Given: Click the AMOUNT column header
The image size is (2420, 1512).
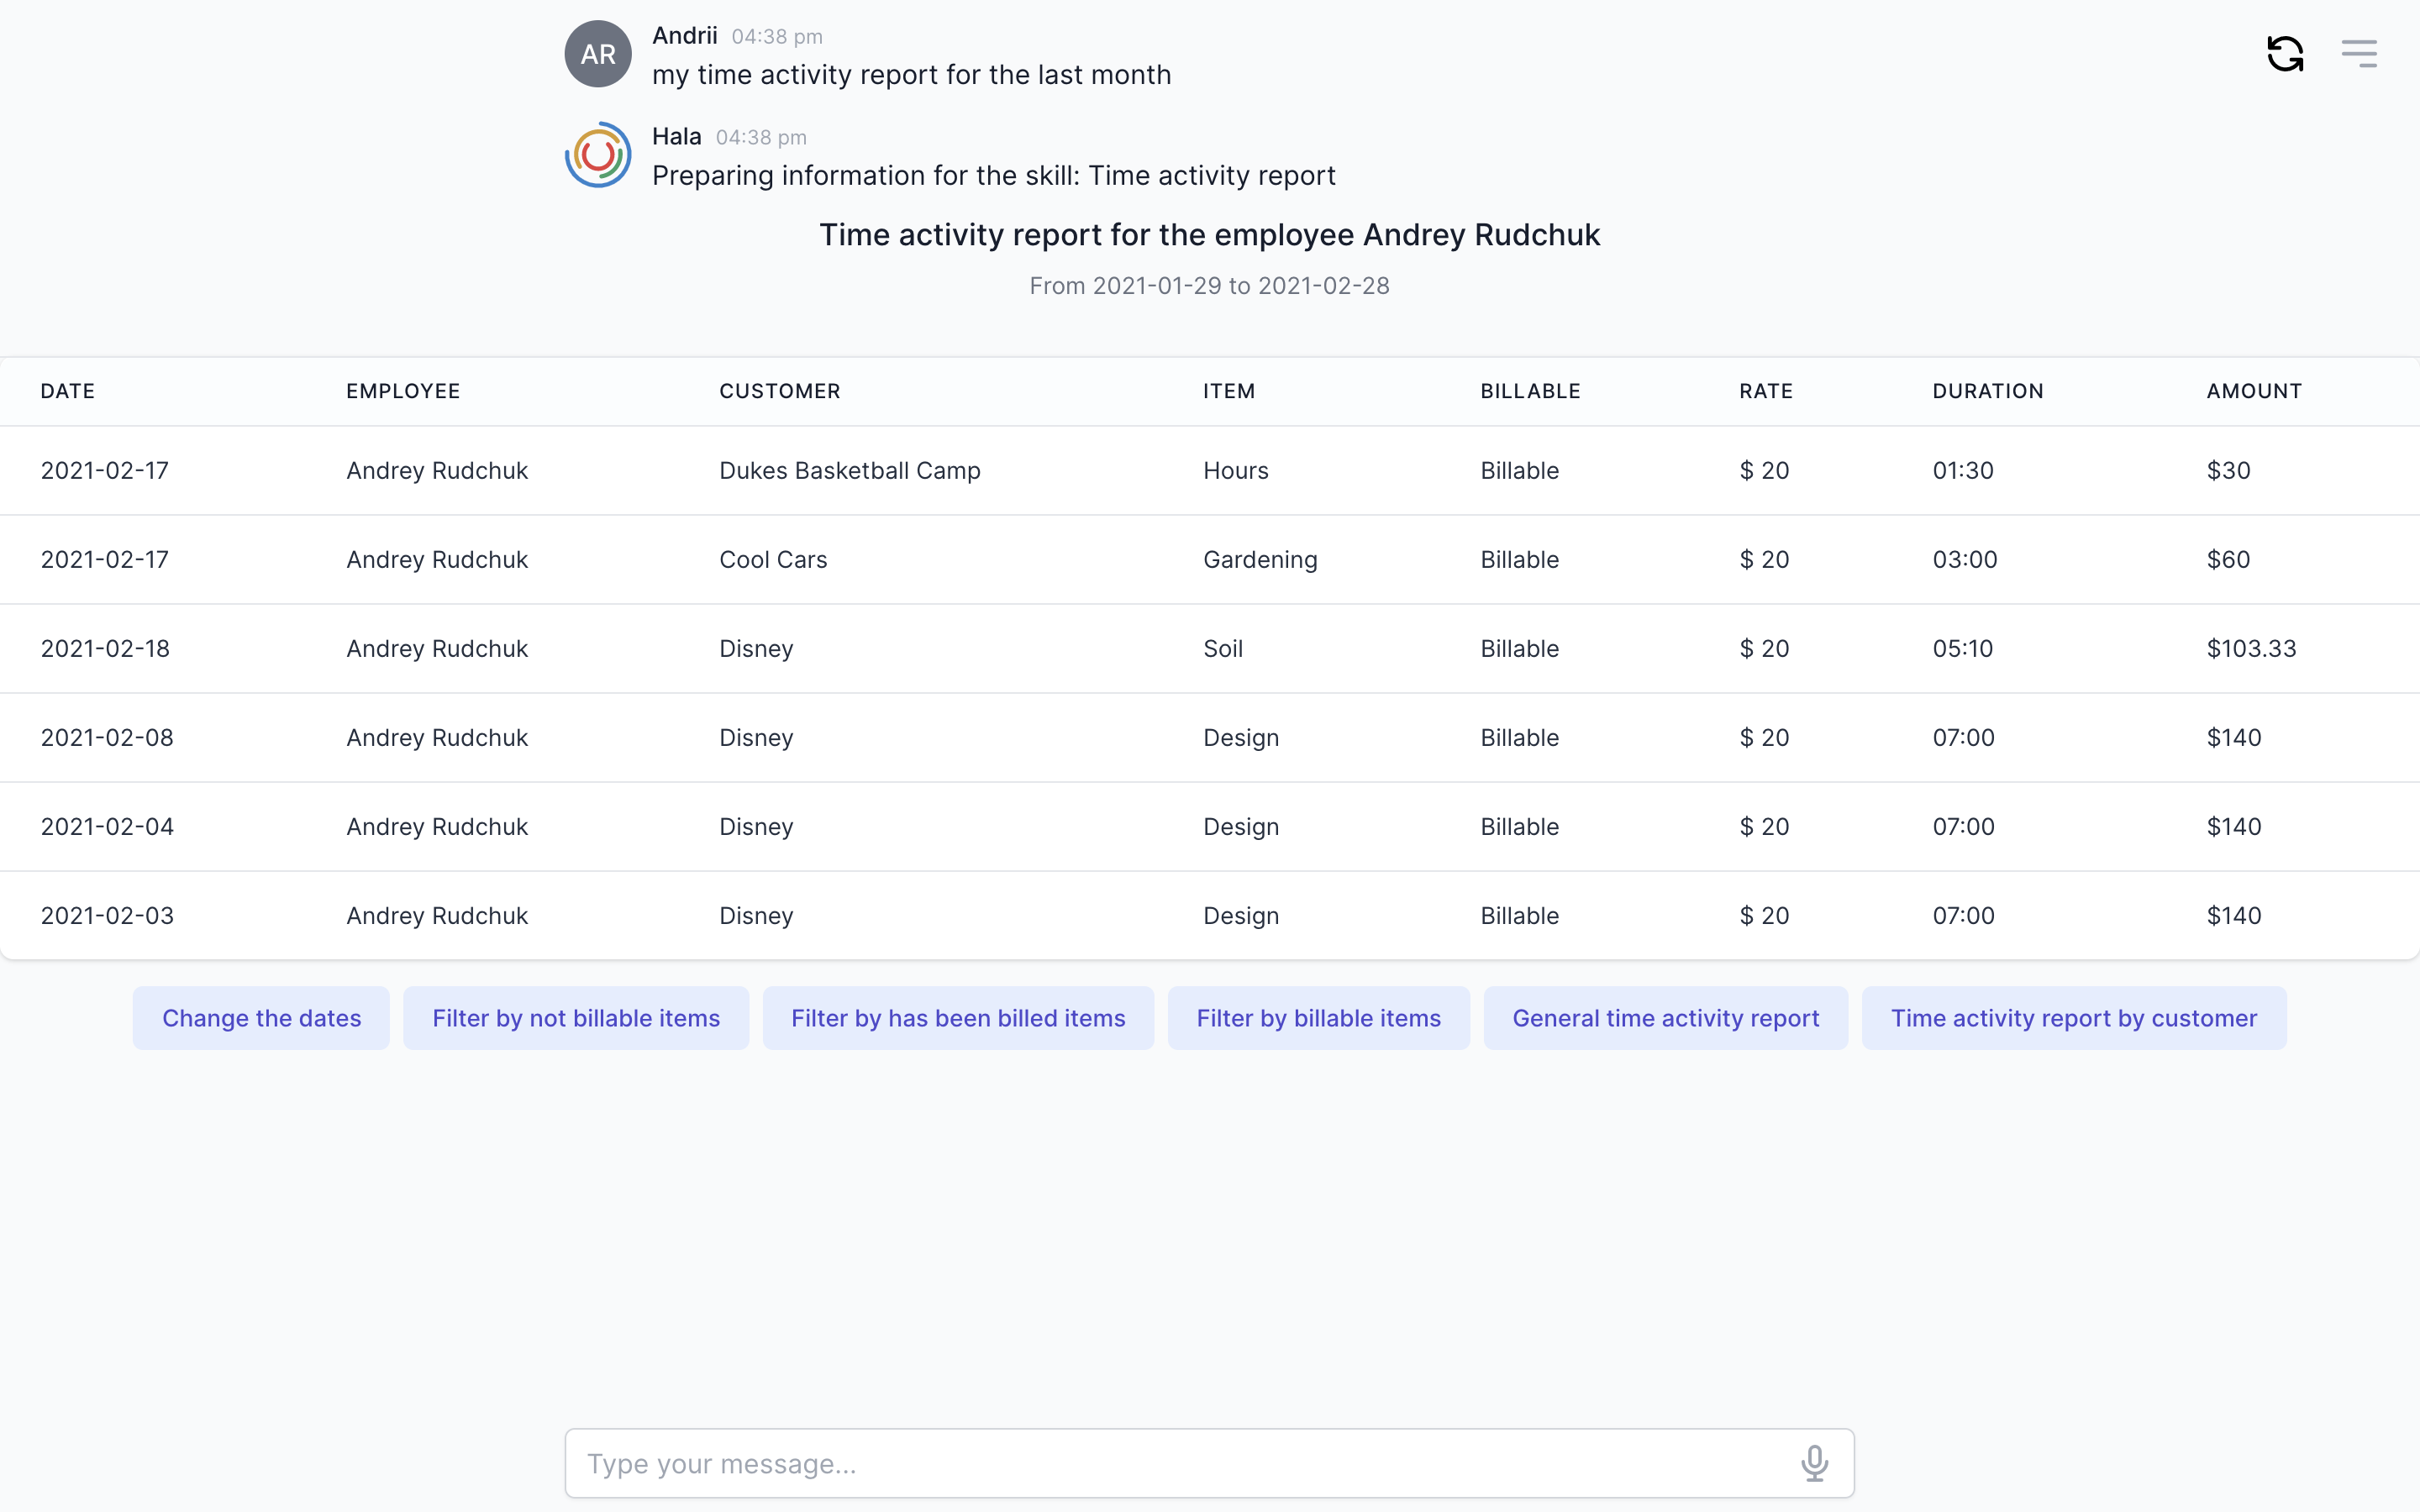Looking at the screenshot, I should click(x=2254, y=391).
